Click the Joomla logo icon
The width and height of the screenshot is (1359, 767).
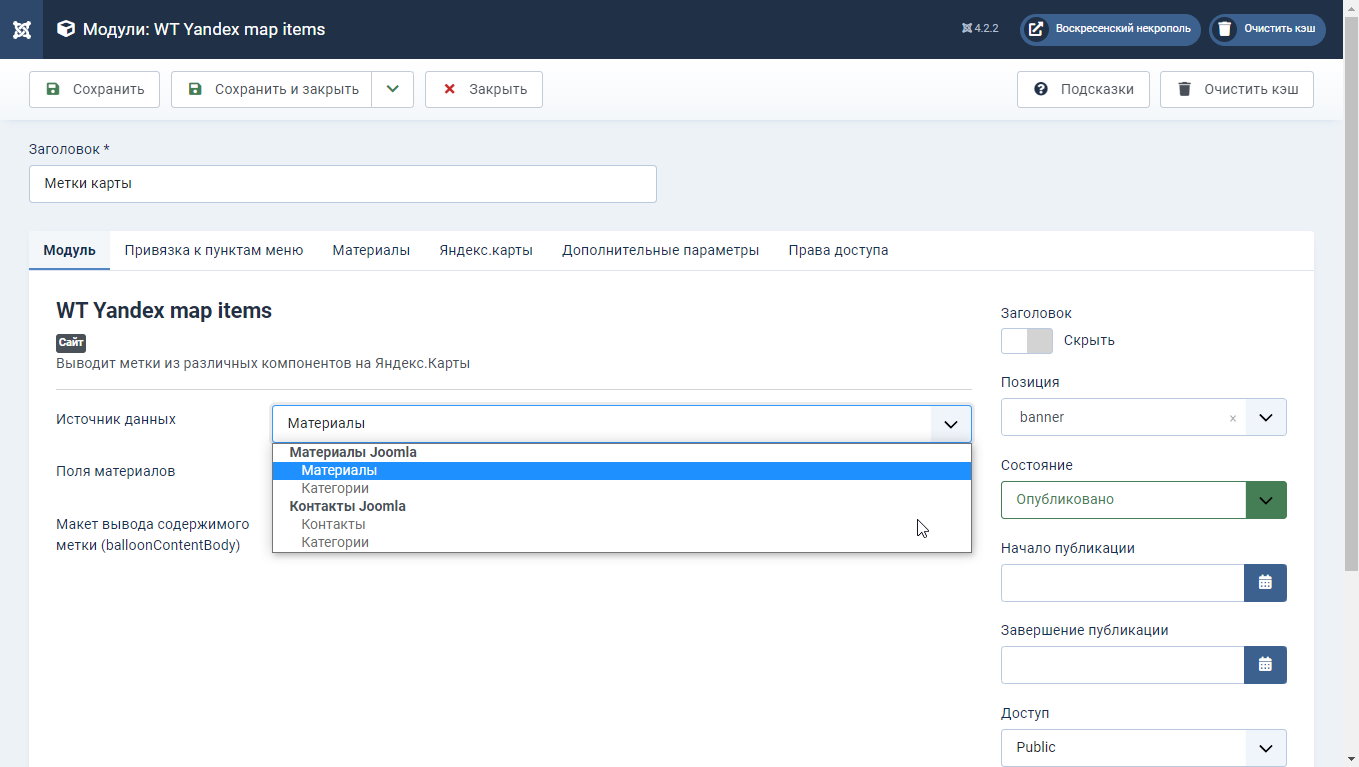click(x=21, y=29)
